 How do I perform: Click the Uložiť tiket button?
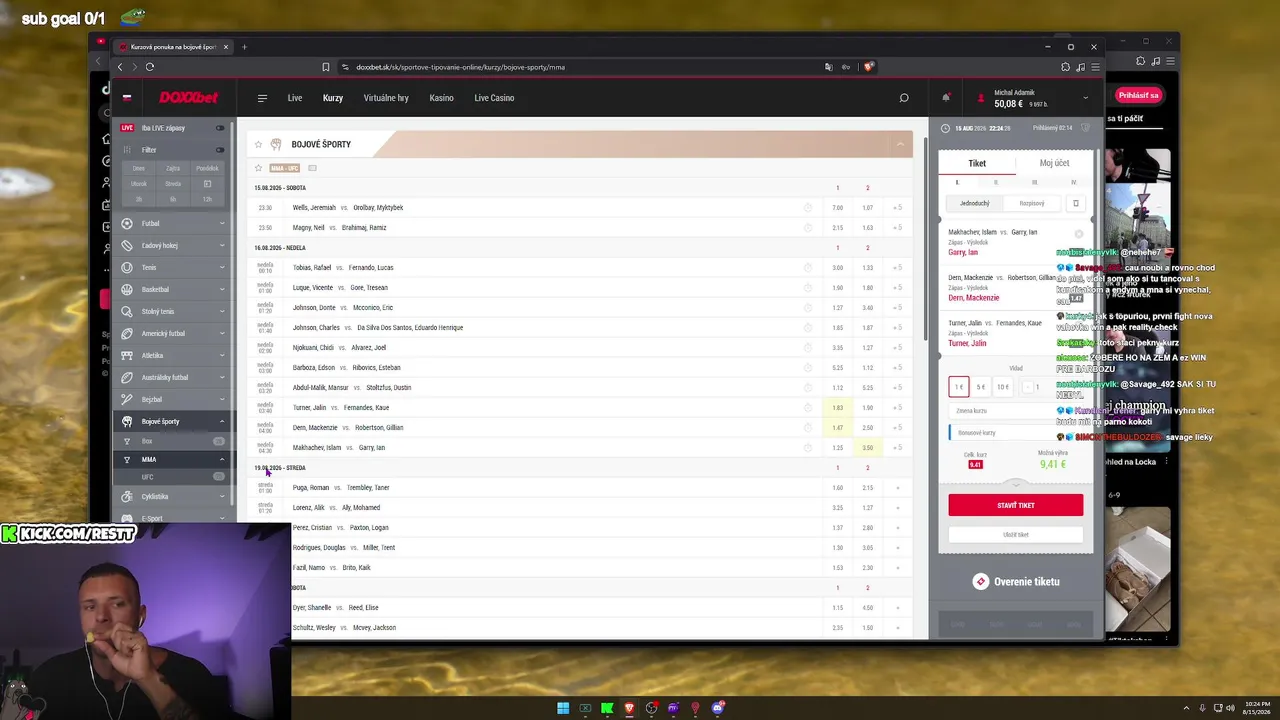pos(1016,535)
